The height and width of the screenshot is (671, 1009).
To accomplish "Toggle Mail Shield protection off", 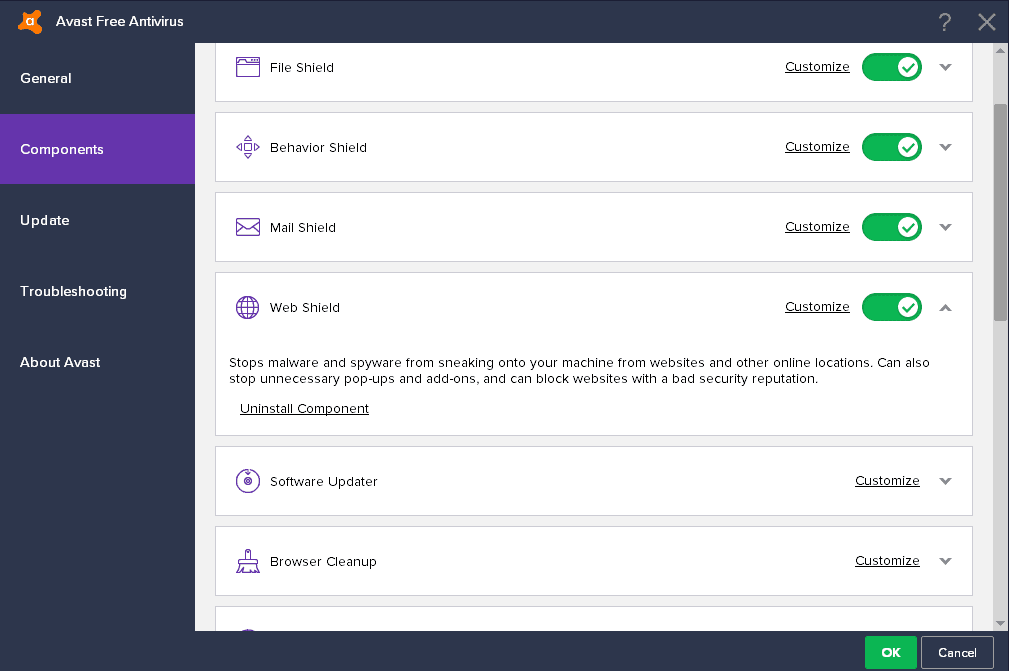I will pos(891,227).
